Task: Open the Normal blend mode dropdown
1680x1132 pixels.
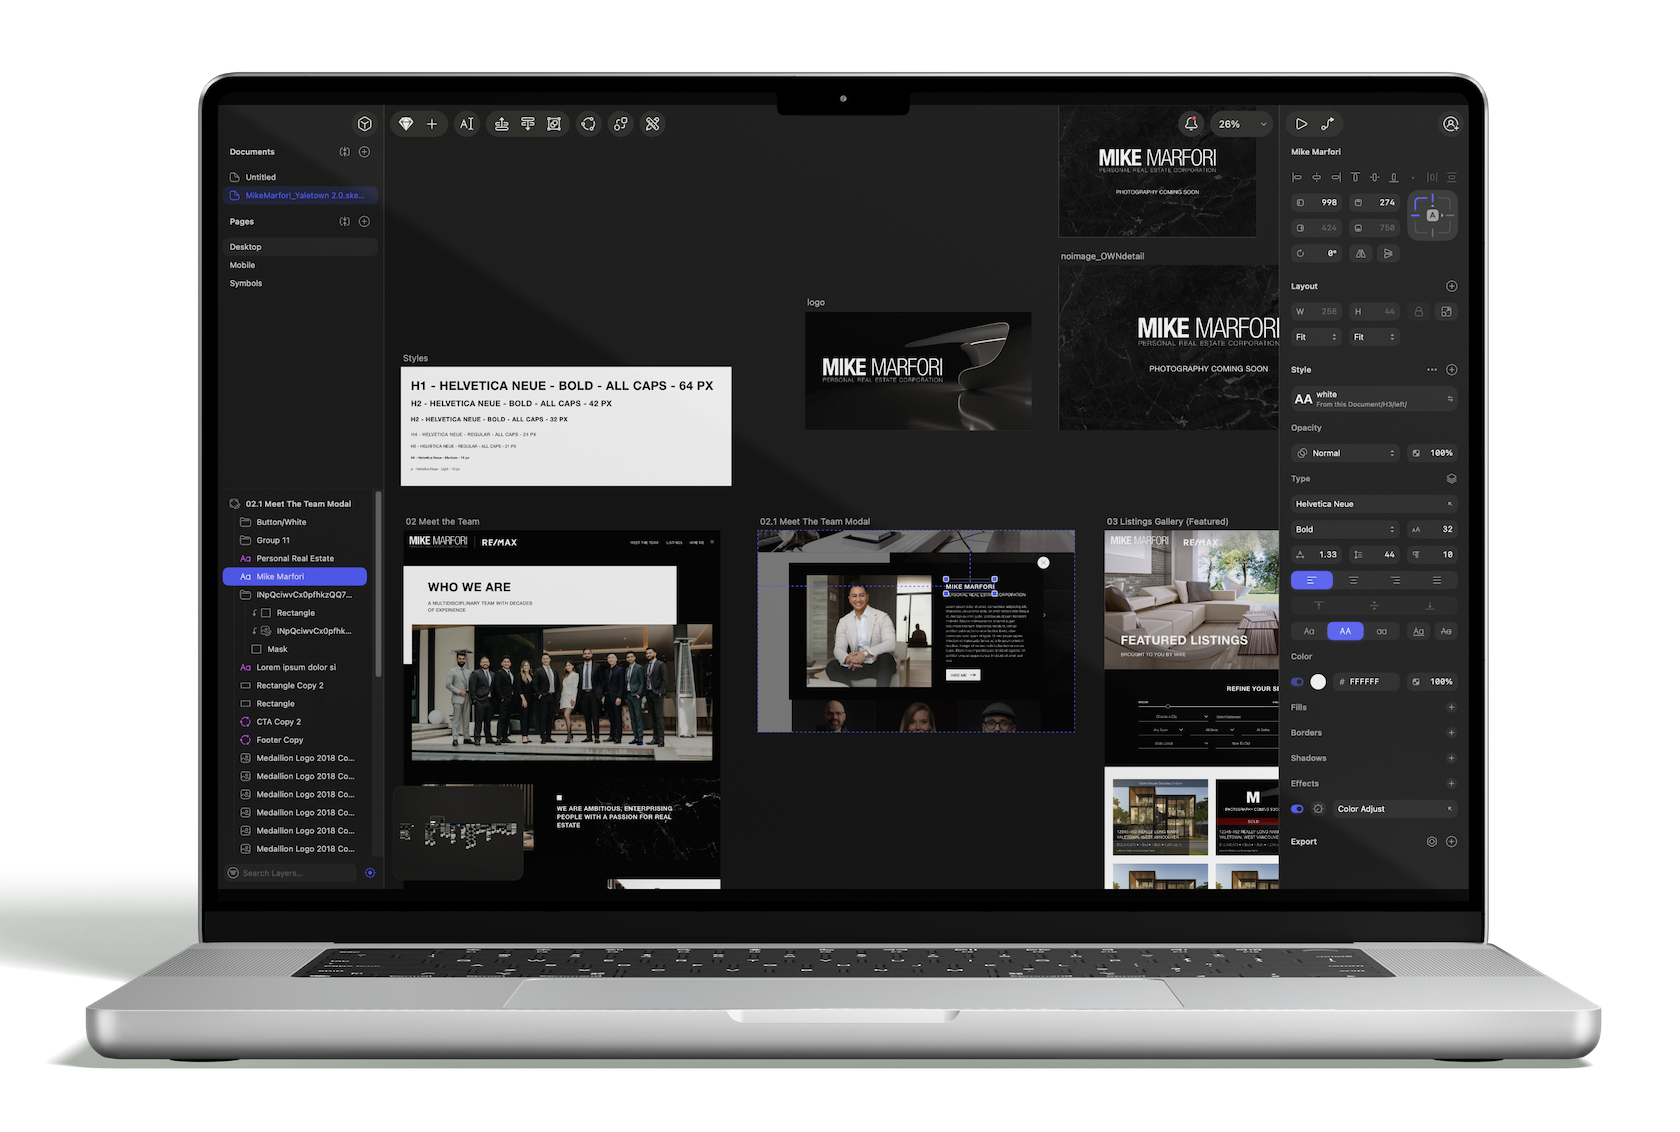Action: [x=1346, y=453]
